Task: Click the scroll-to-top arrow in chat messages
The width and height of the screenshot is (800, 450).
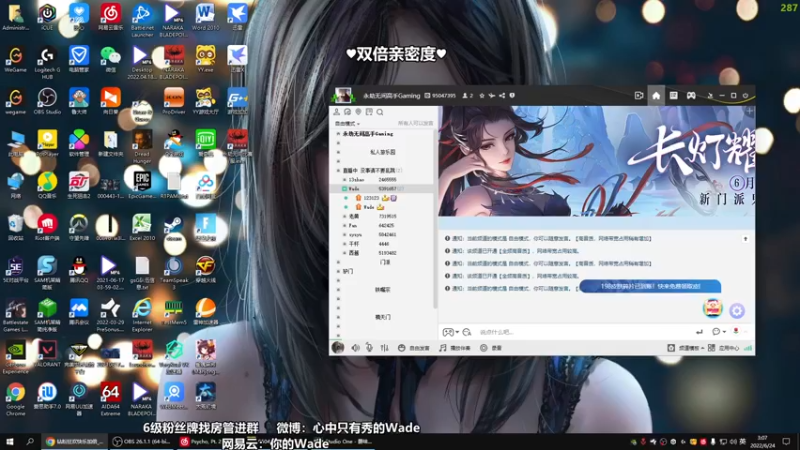Action: click(x=745, y=239)
